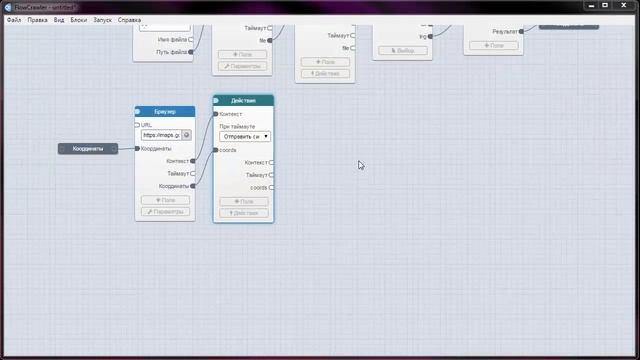Click the Путь файла output port

(191, 52)
